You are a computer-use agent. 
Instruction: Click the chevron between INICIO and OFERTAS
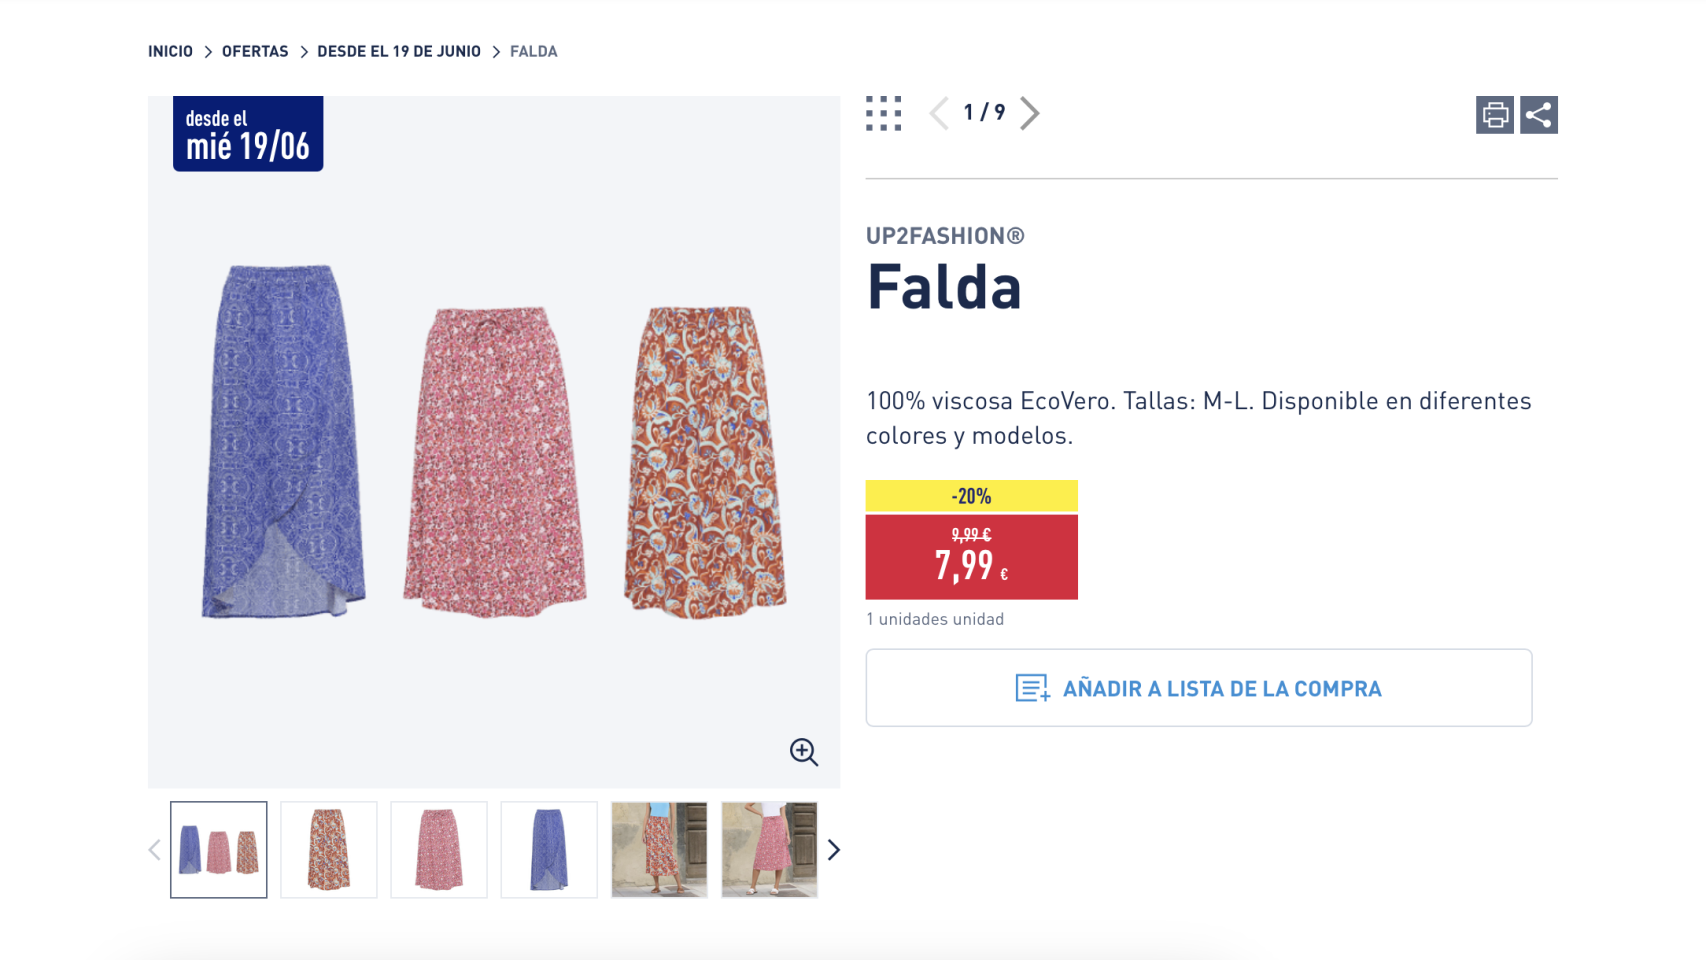[208, 50]
